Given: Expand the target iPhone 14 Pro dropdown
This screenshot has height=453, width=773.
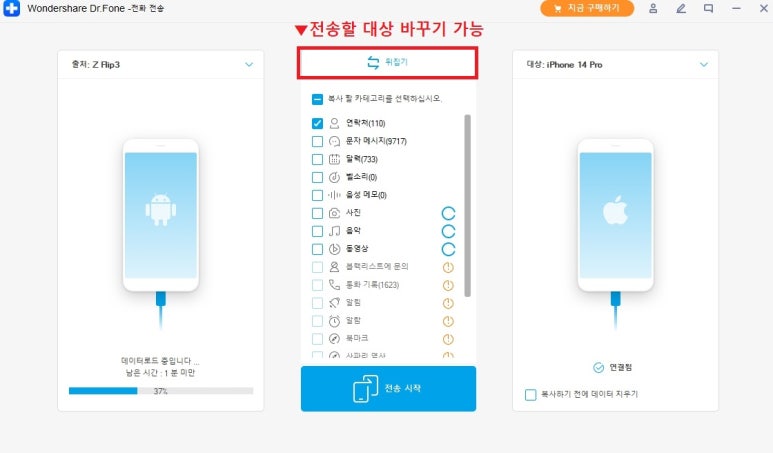Looking at the screenshot, I should pos(703,65).
